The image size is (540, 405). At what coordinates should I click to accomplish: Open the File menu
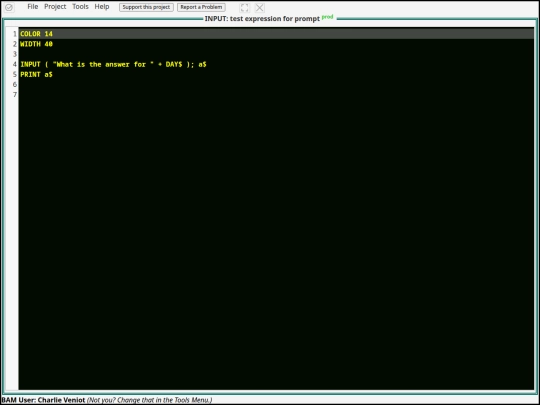click(x=33, y=7)
